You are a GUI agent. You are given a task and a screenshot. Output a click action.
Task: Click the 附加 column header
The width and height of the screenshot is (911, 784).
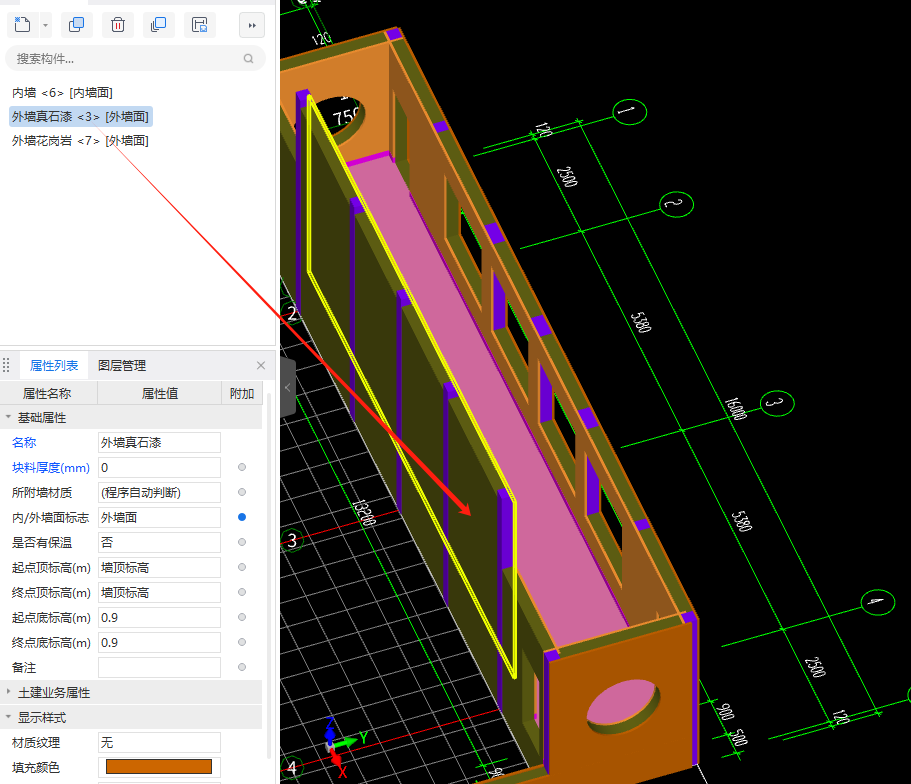pyautogui.click(x=242, y=393)
